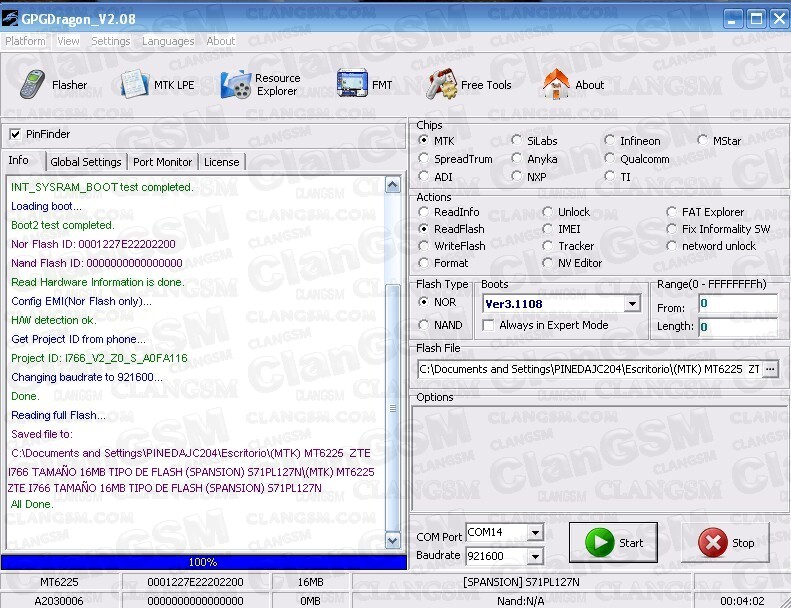Open the Settings menu

pyautogui.click(x=110, y=41)
